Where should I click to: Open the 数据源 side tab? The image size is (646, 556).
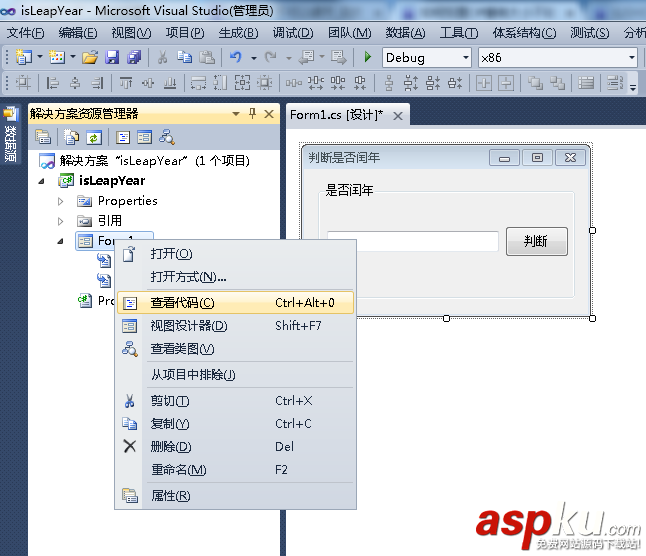click(10, 136)
